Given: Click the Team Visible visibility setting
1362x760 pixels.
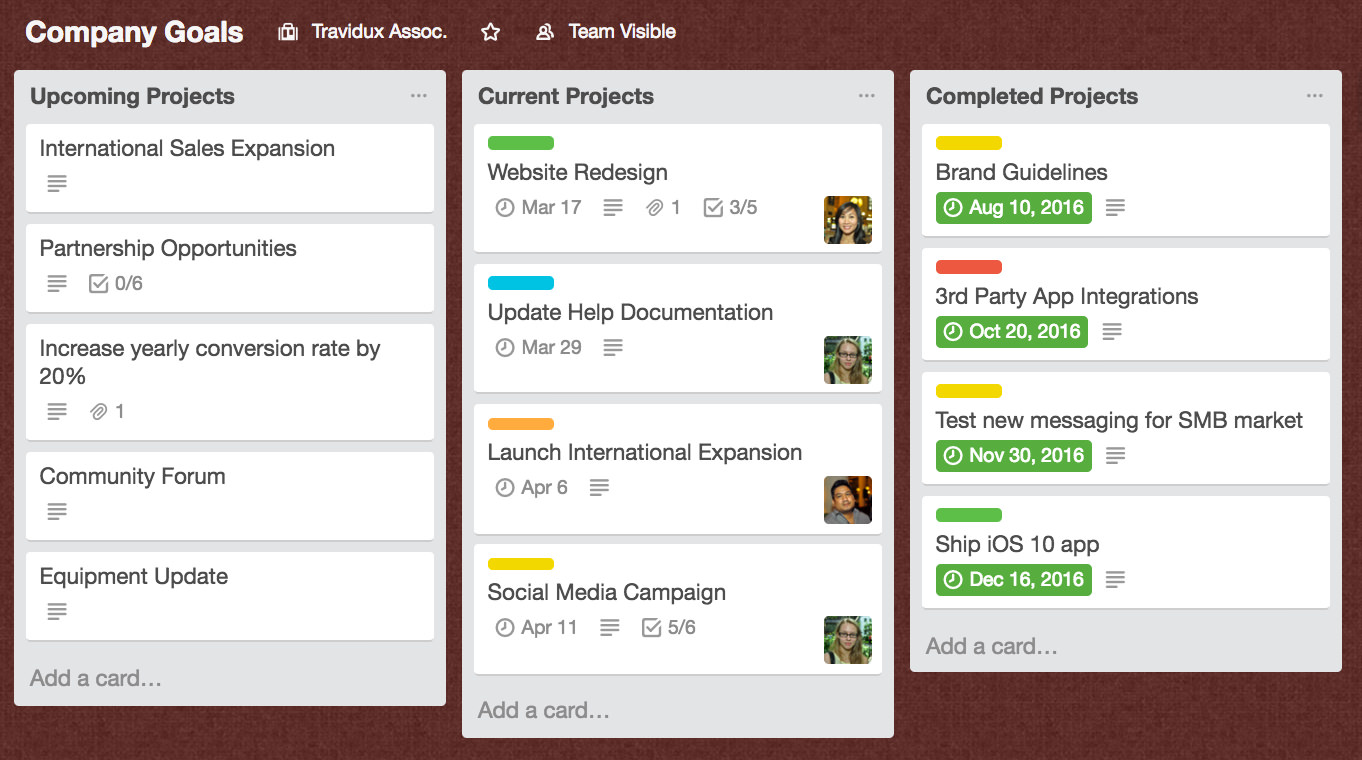Looking at the screenshot, I should 608,32.
